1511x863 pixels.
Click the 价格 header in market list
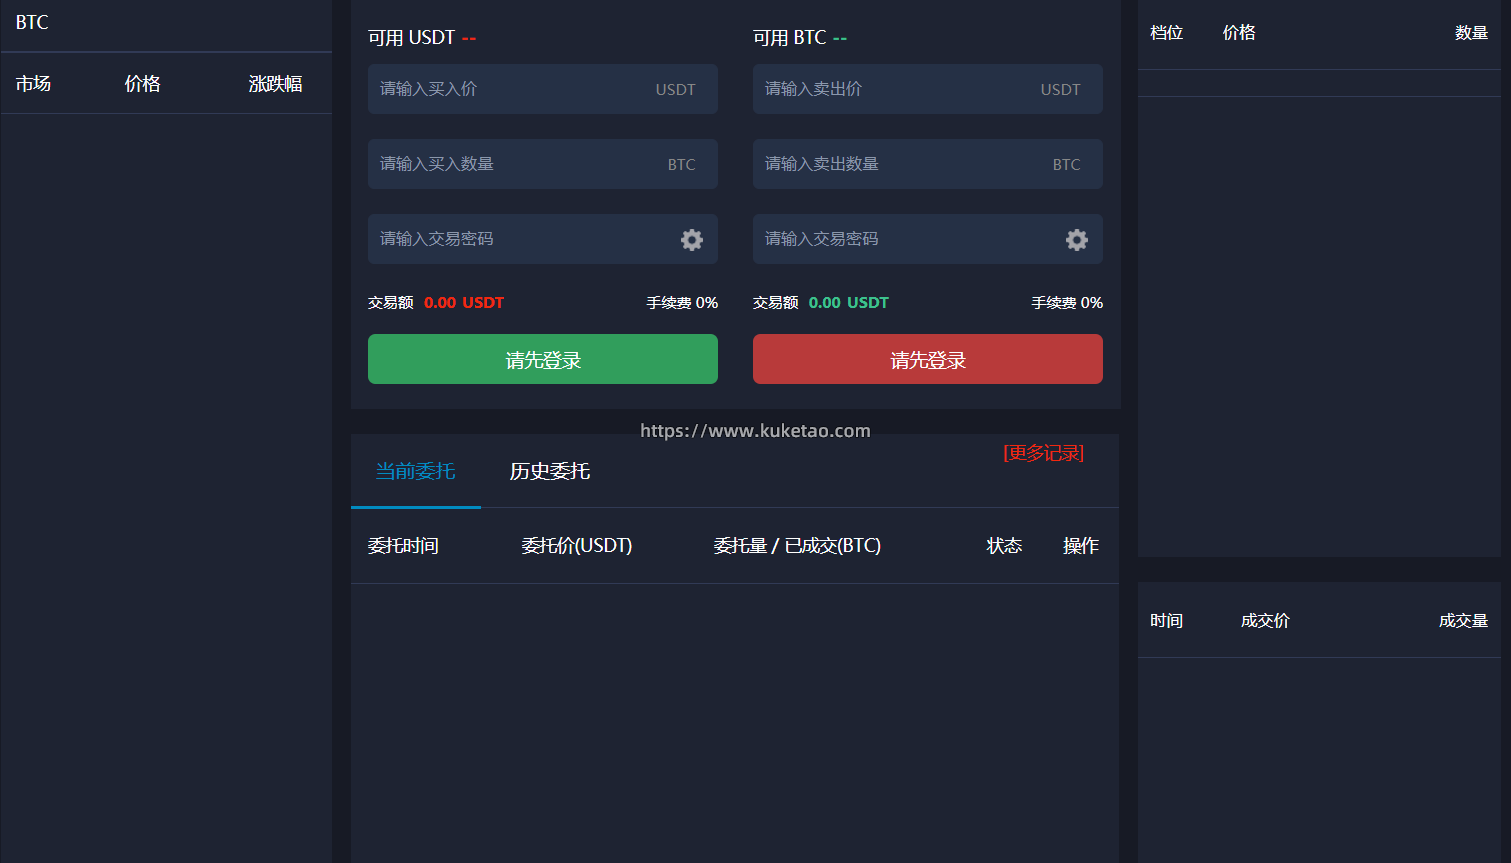[x=143, y=84]
